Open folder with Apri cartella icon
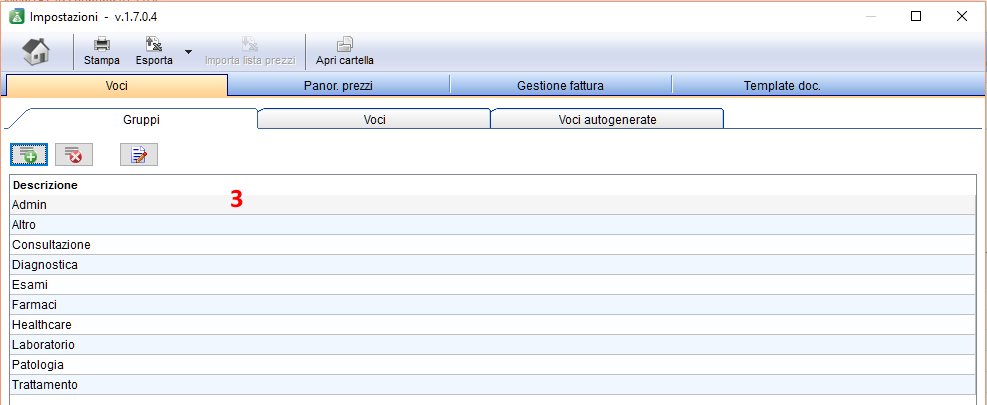Image resolution: width=987 pixels, height=405 pixels. 344,52
